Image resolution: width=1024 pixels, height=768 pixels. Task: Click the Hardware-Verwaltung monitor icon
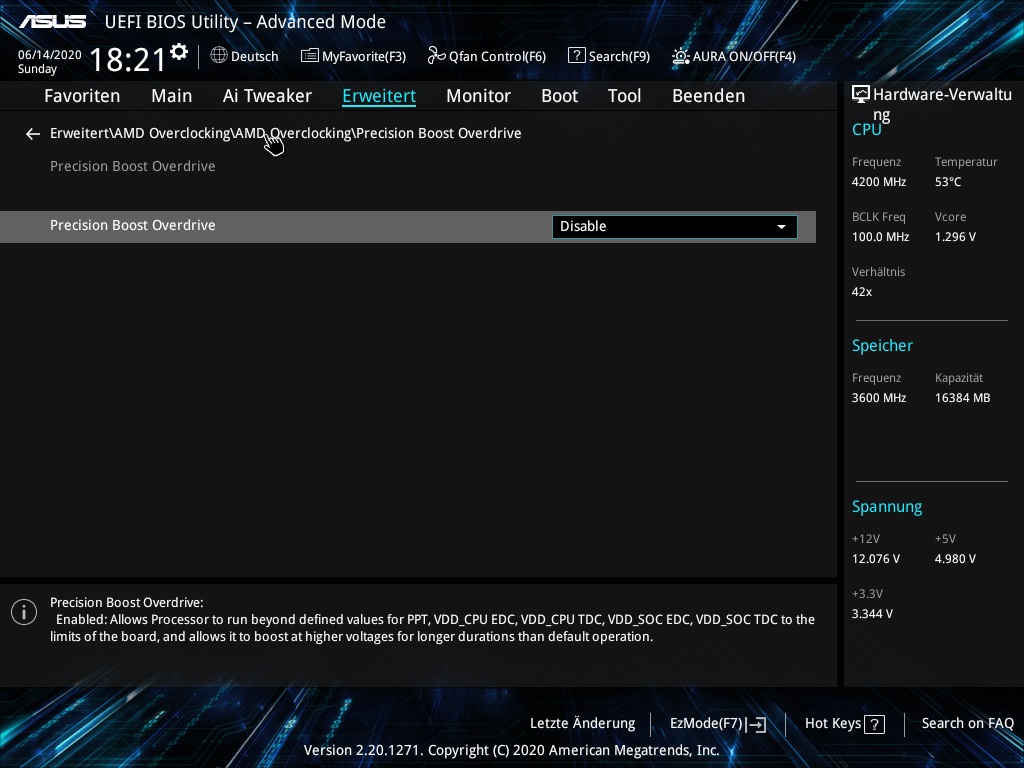[x=861, y=95]
